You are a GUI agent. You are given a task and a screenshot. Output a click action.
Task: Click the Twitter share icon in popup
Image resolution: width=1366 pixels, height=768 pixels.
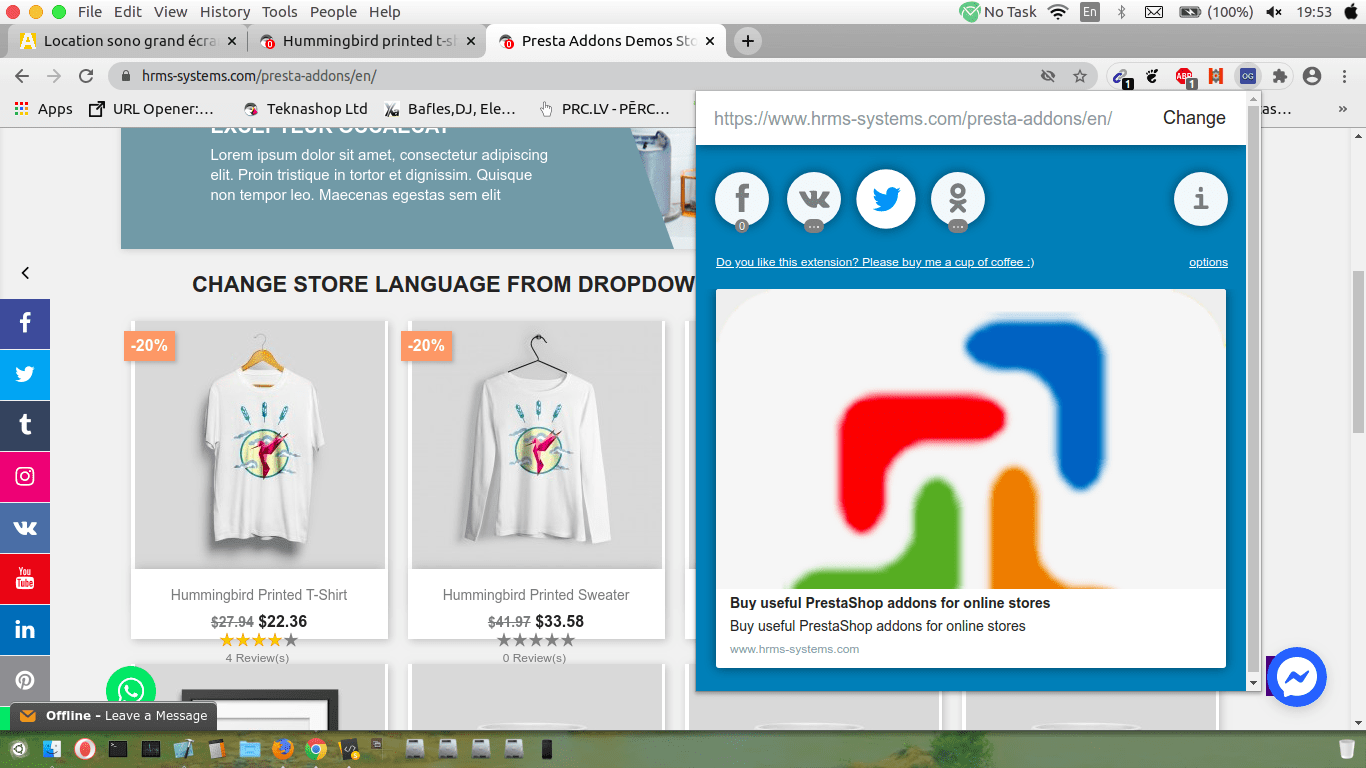885,198
